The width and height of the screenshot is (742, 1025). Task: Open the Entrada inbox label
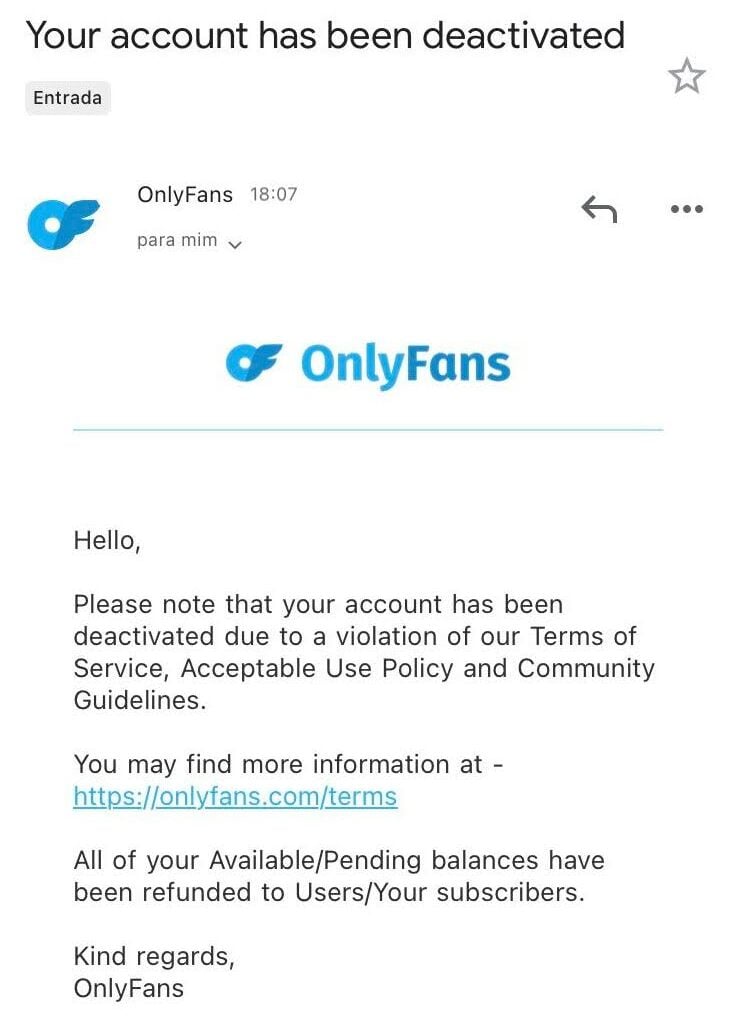(x=67, y=98)
